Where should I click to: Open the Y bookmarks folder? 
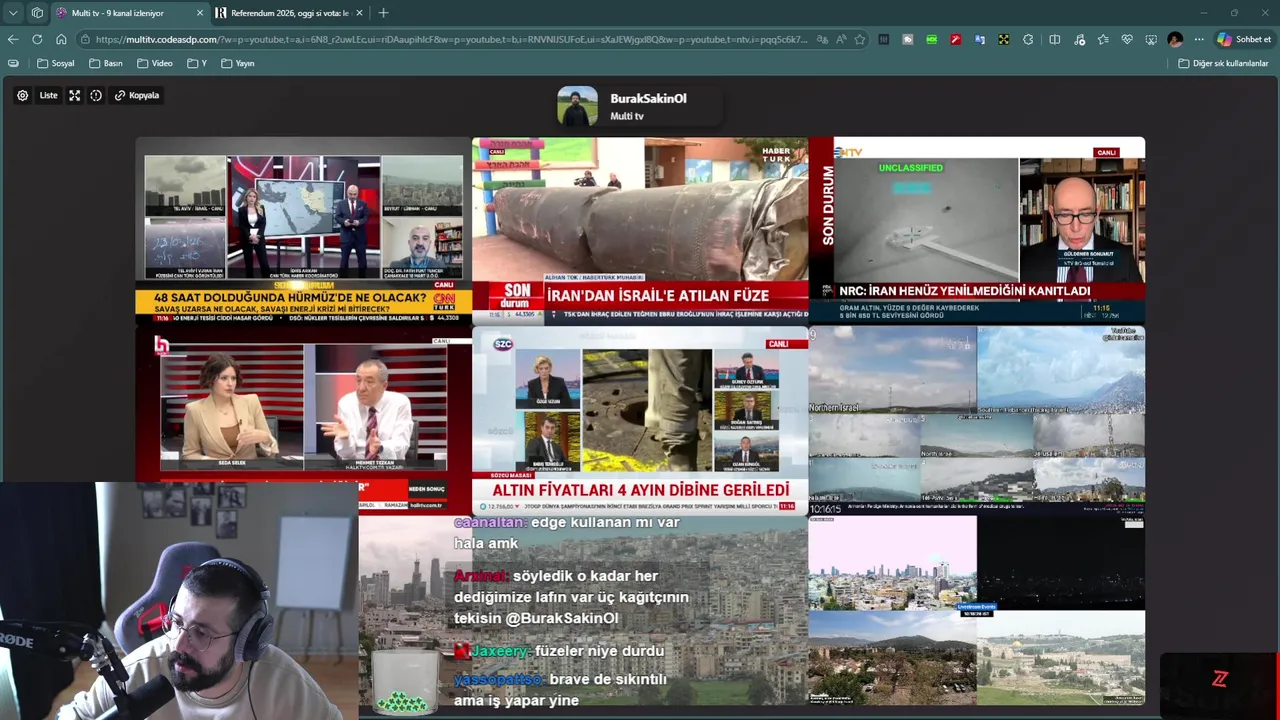tap(197, 63)
